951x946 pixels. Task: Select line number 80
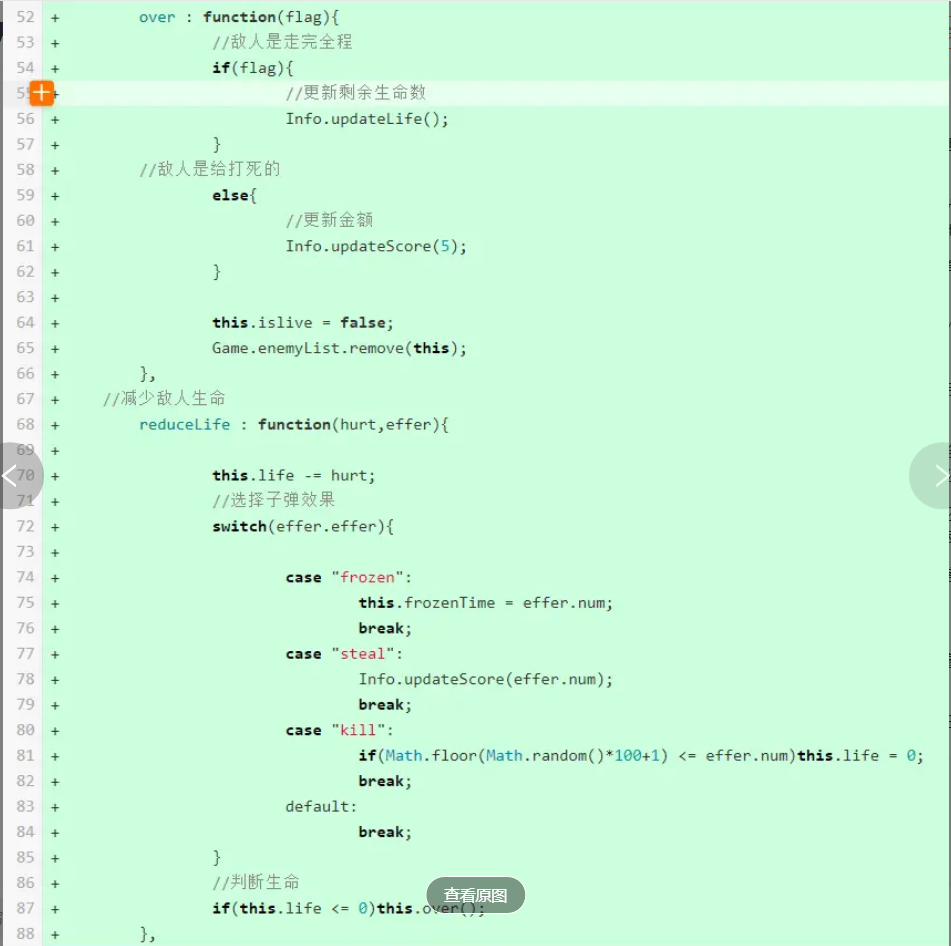pos(24,730)
